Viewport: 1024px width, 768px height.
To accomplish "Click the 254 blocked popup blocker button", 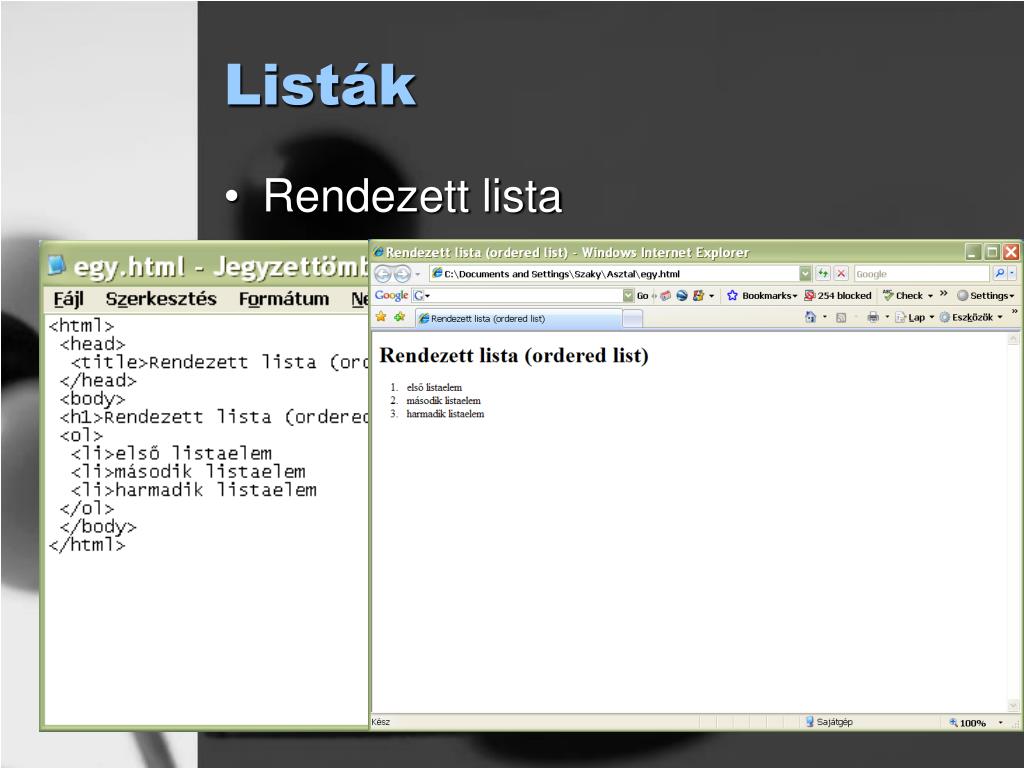I will pyautogui.click(x=838, y=296).
